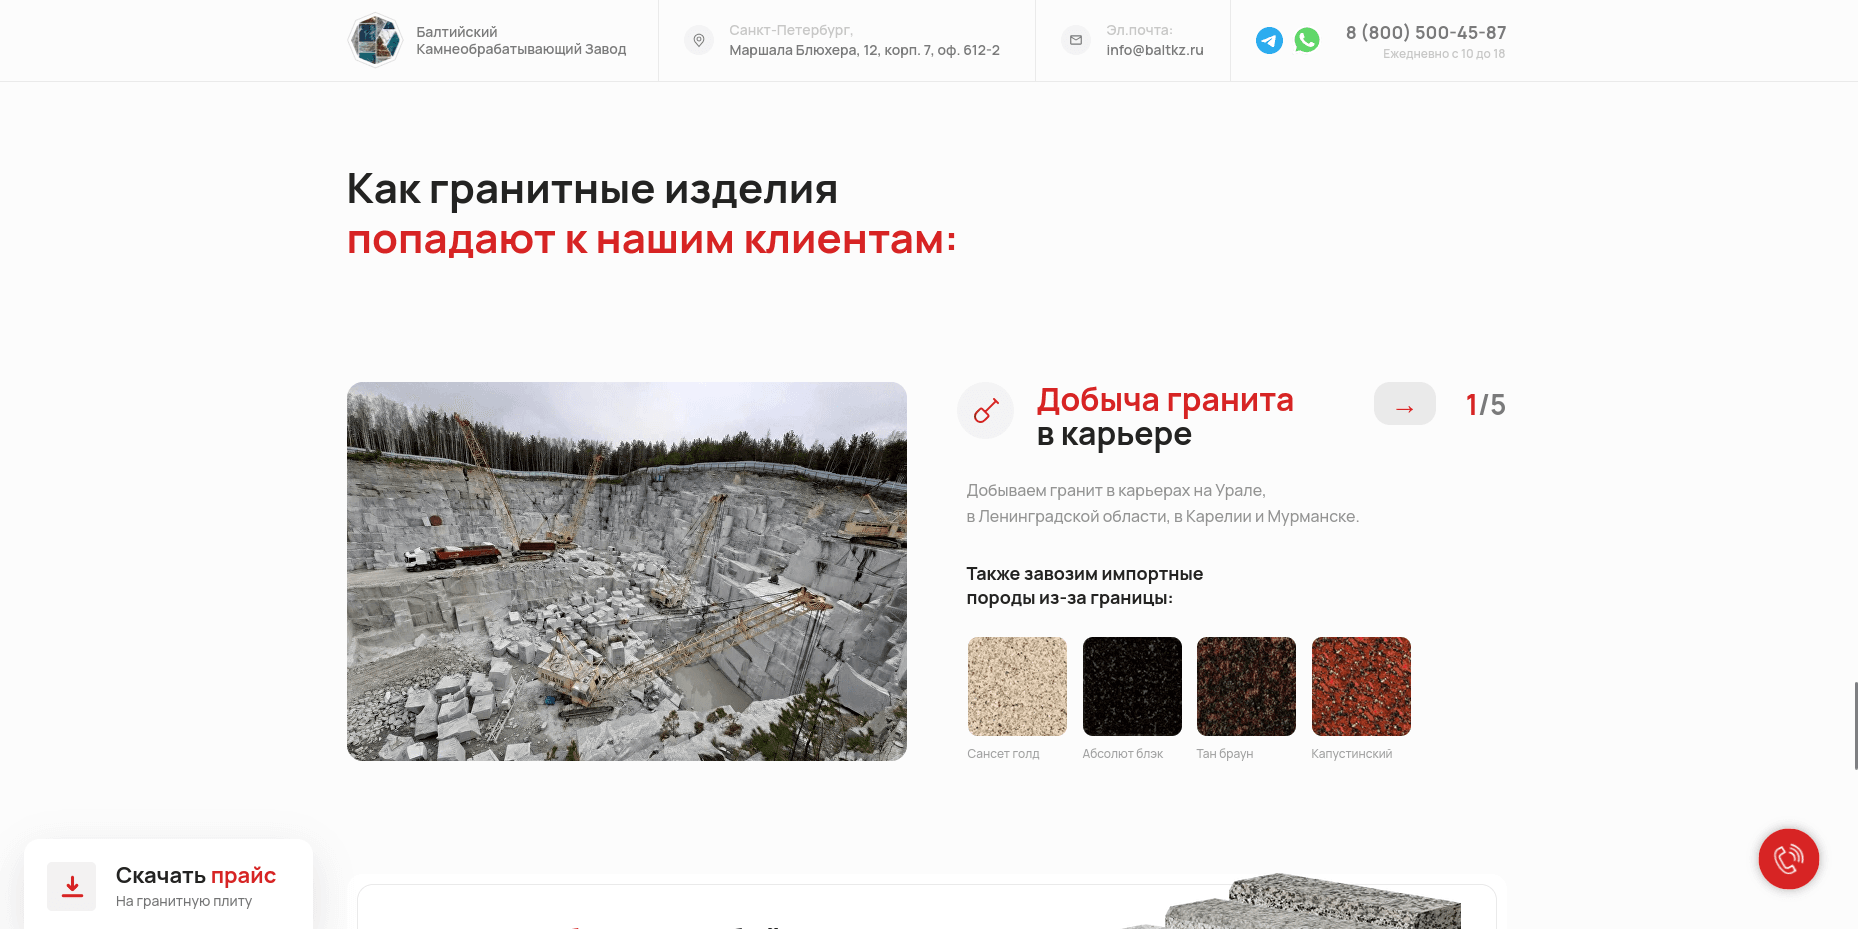Click the office address text

[x=864, y=50]
